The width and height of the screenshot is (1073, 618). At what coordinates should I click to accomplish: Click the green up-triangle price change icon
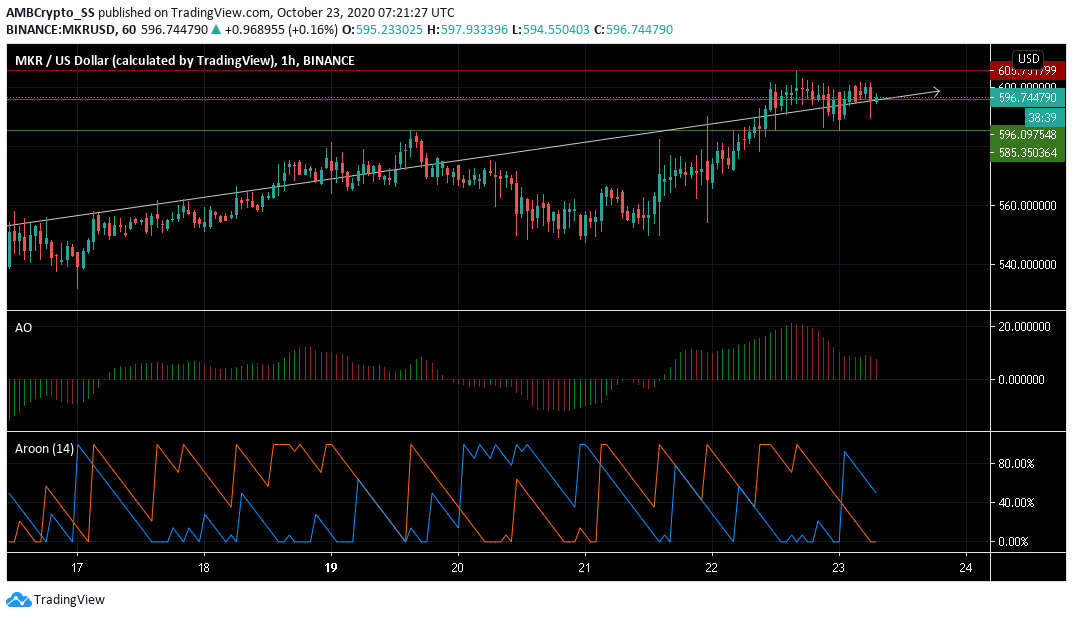point(216,29)
